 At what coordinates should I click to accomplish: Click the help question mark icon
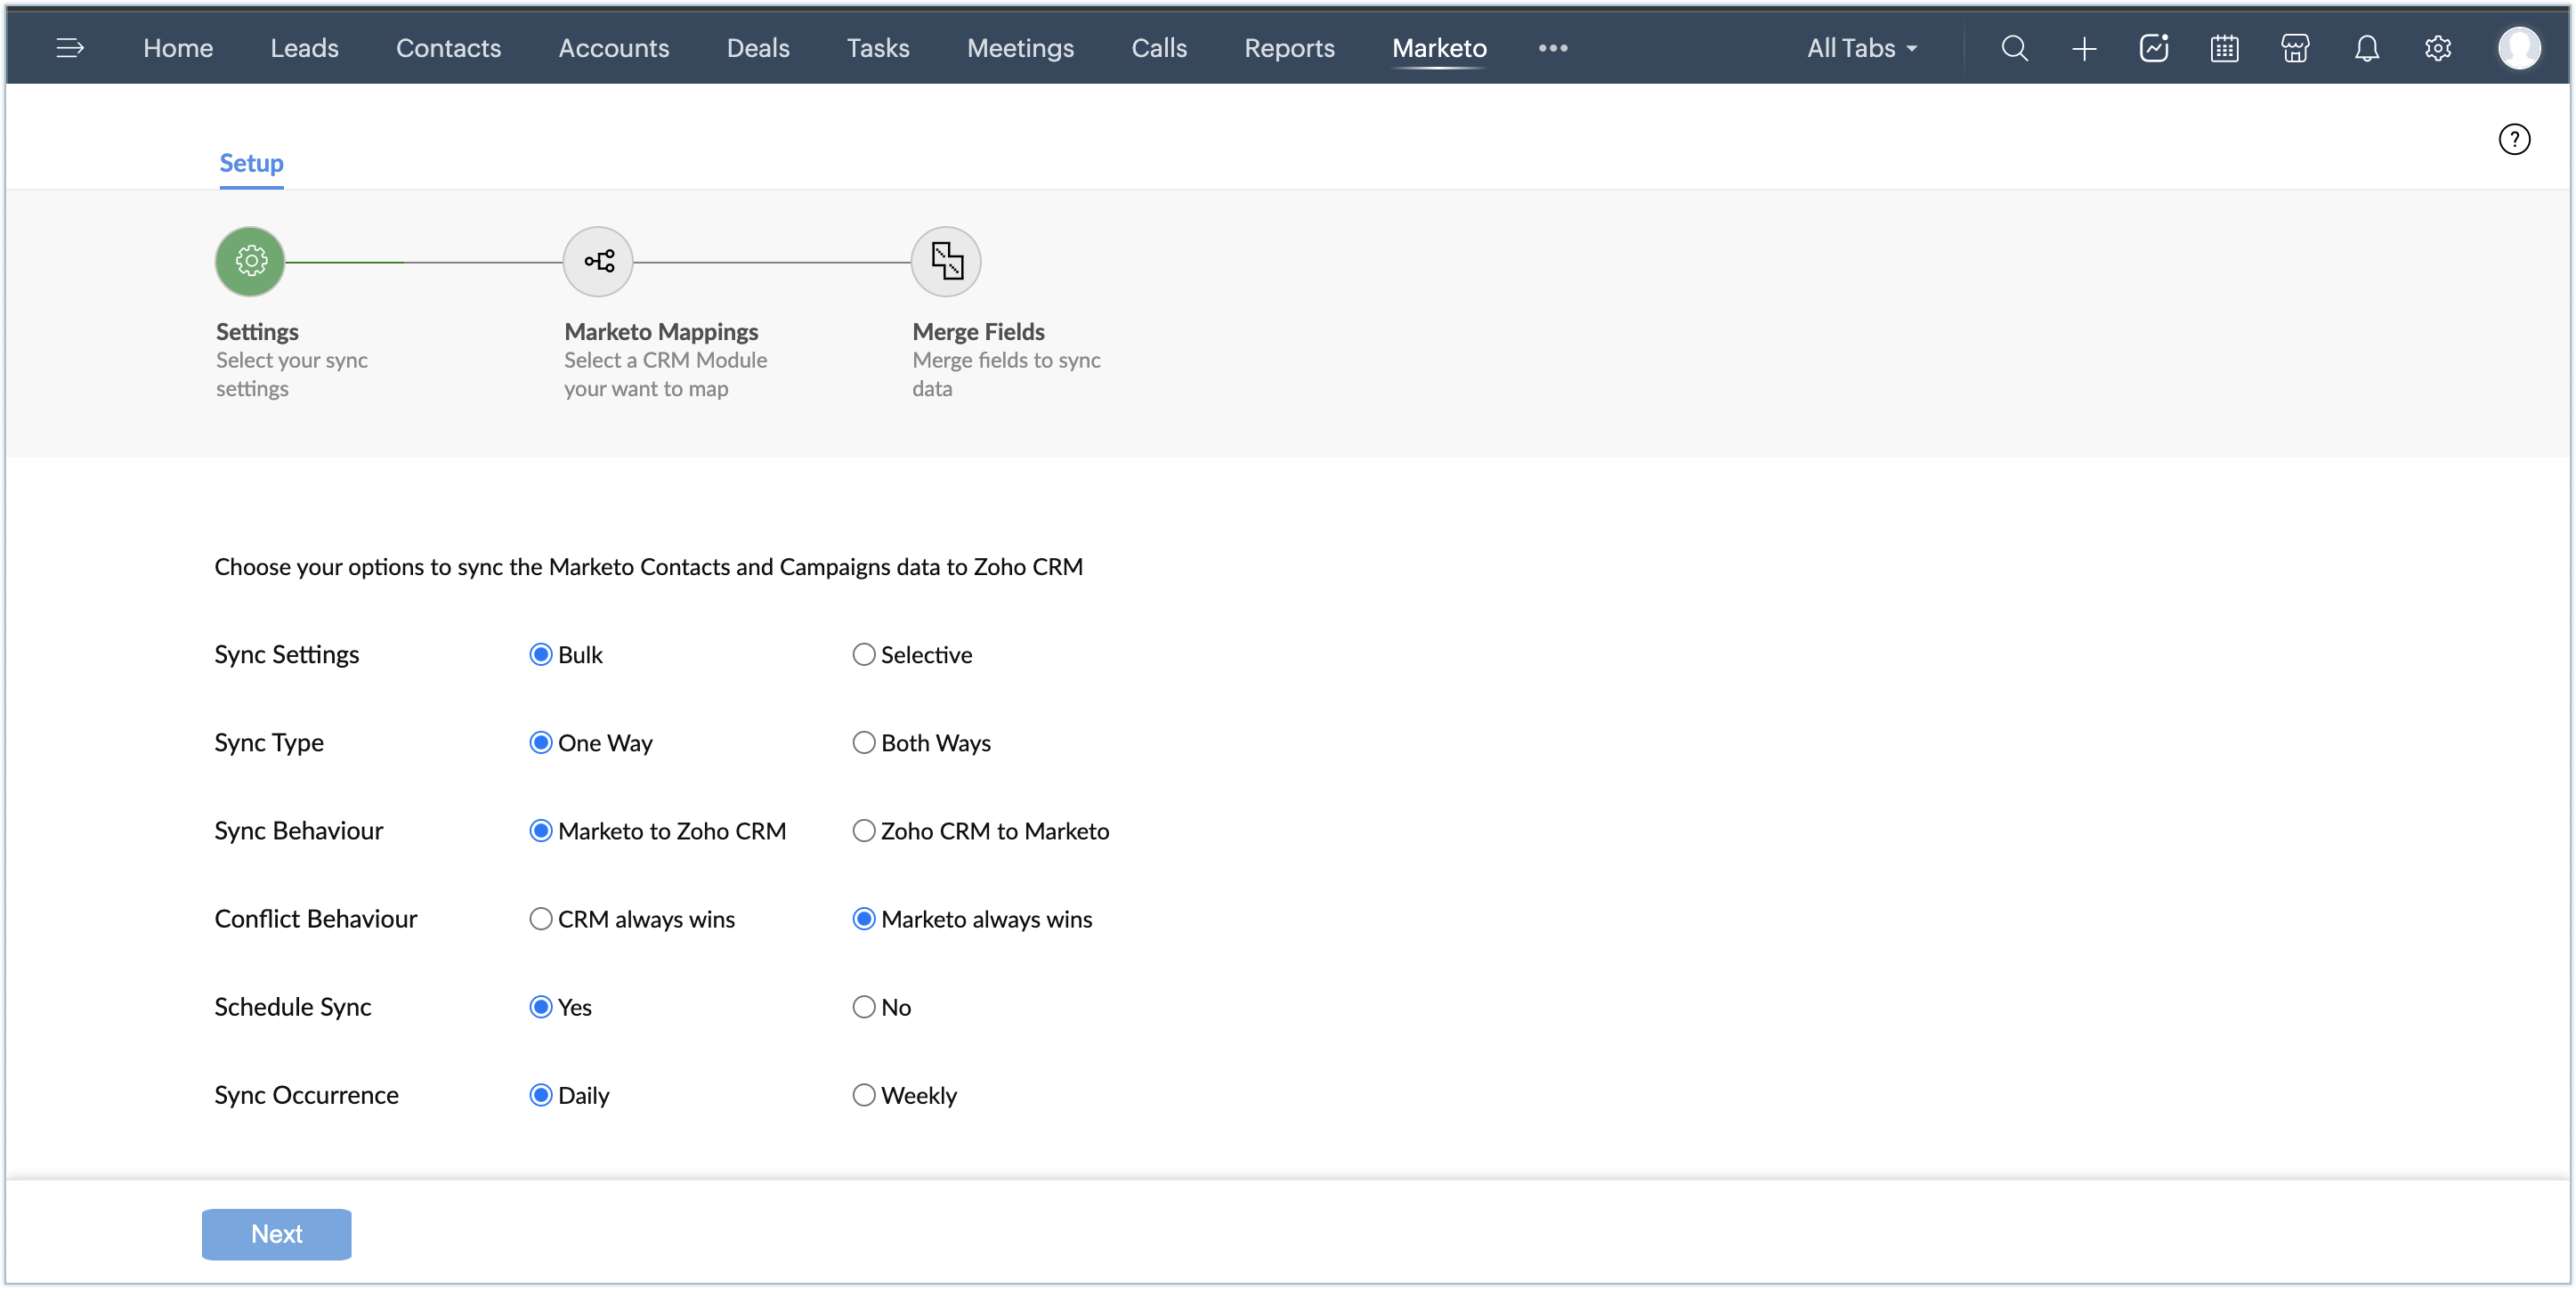(2513, 139)
